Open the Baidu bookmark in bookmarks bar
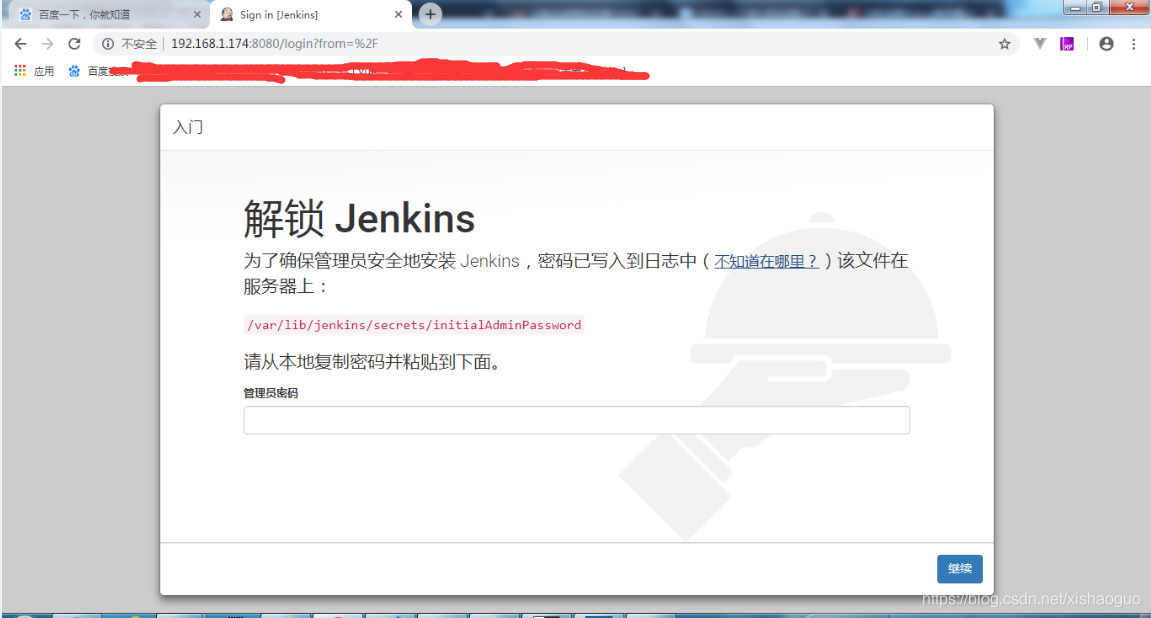This screenshot has height=618, width=1151. (98, 71)
